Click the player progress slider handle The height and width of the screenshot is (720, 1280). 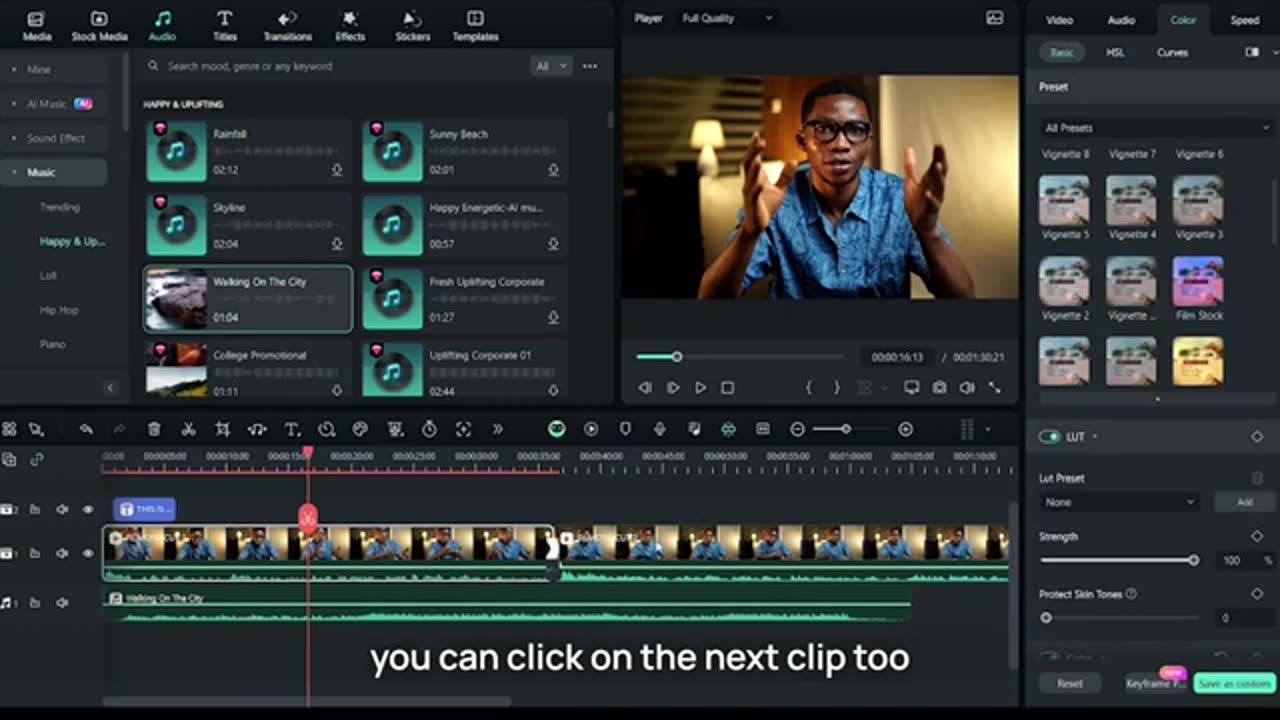coord(677,357)
